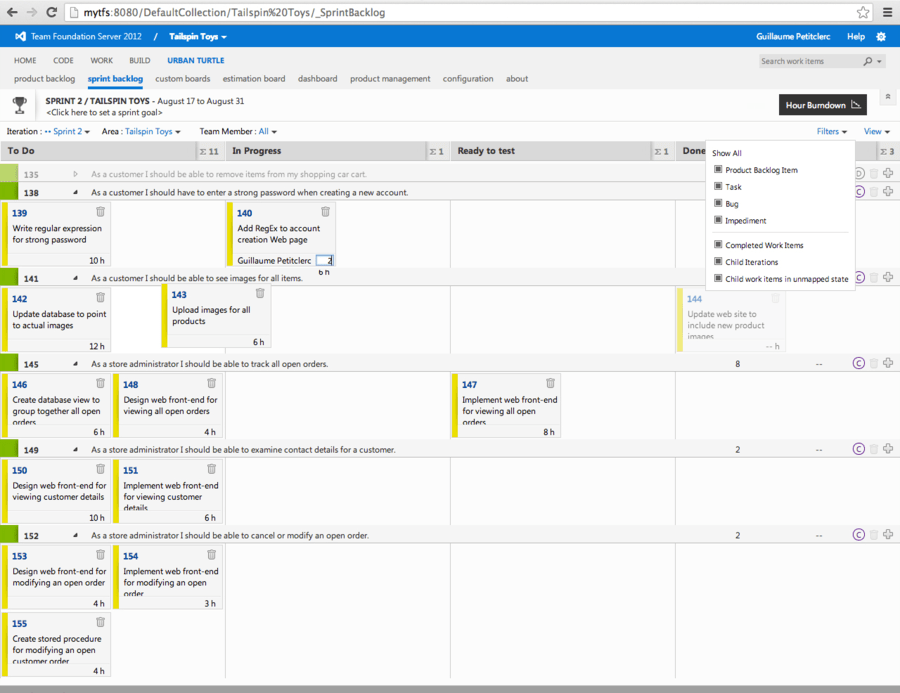
Task: Click the remaining hours input on task 140
Action: pos(324,260)
